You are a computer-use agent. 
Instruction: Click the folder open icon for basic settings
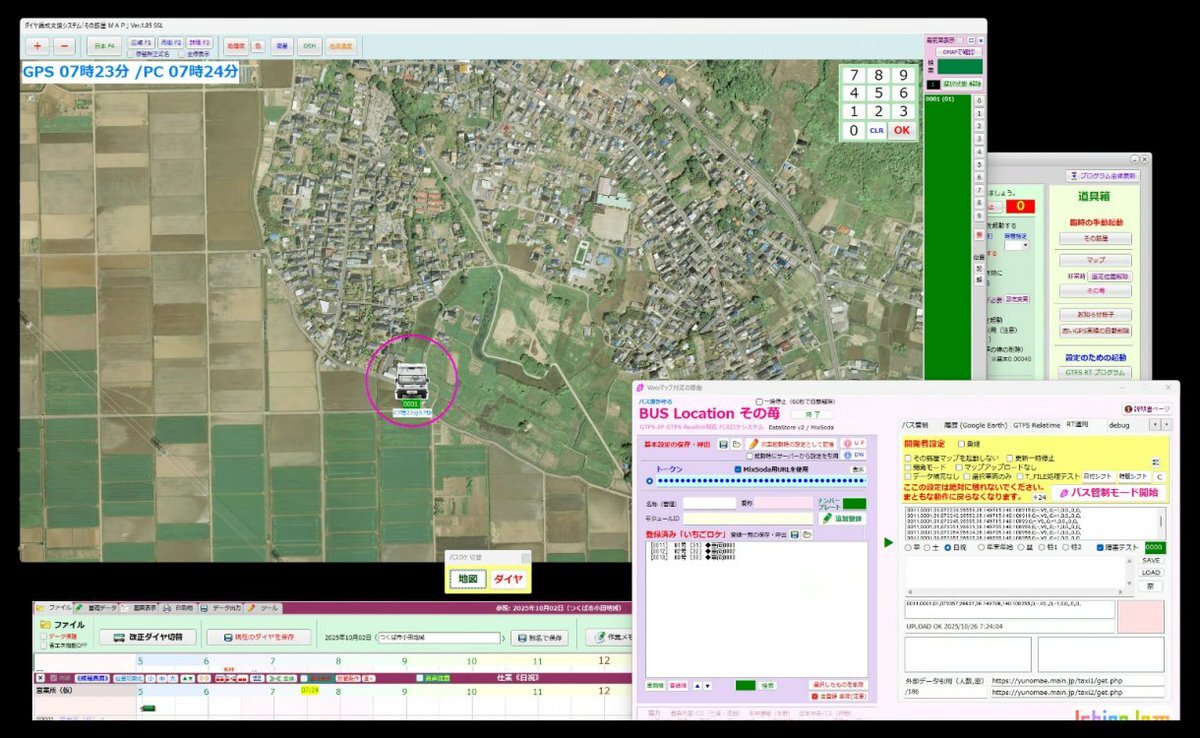pyautogui.click(x=736, y=443)
